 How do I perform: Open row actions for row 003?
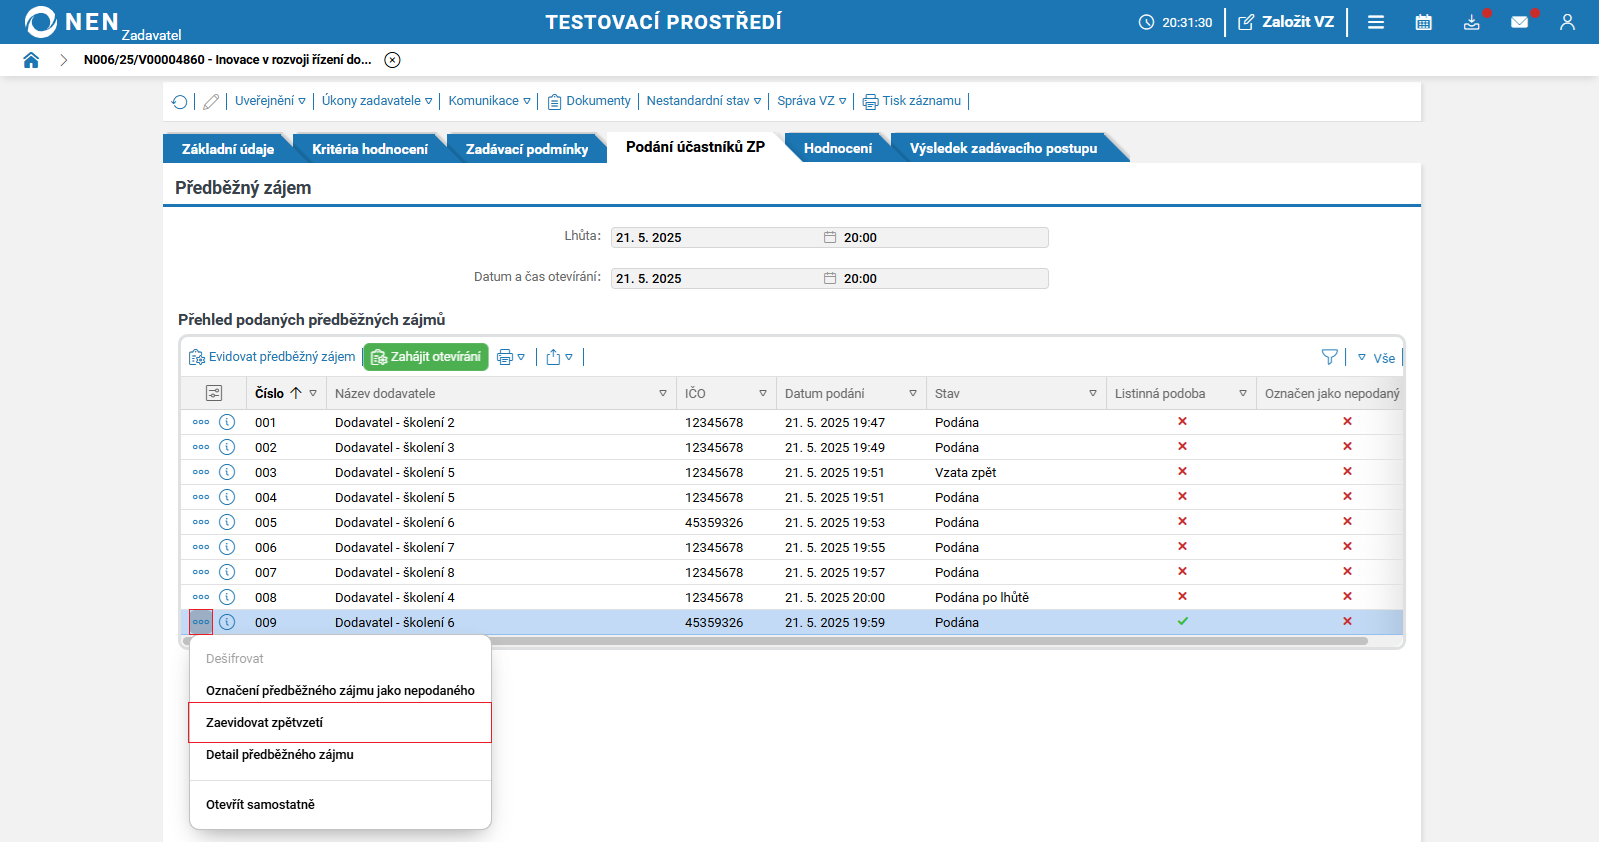tap(201, 472)
